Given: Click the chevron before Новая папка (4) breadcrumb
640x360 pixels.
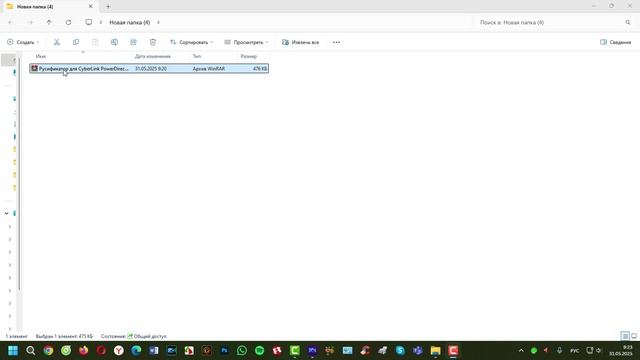Looking at the screenshot, I should point(101,22).
